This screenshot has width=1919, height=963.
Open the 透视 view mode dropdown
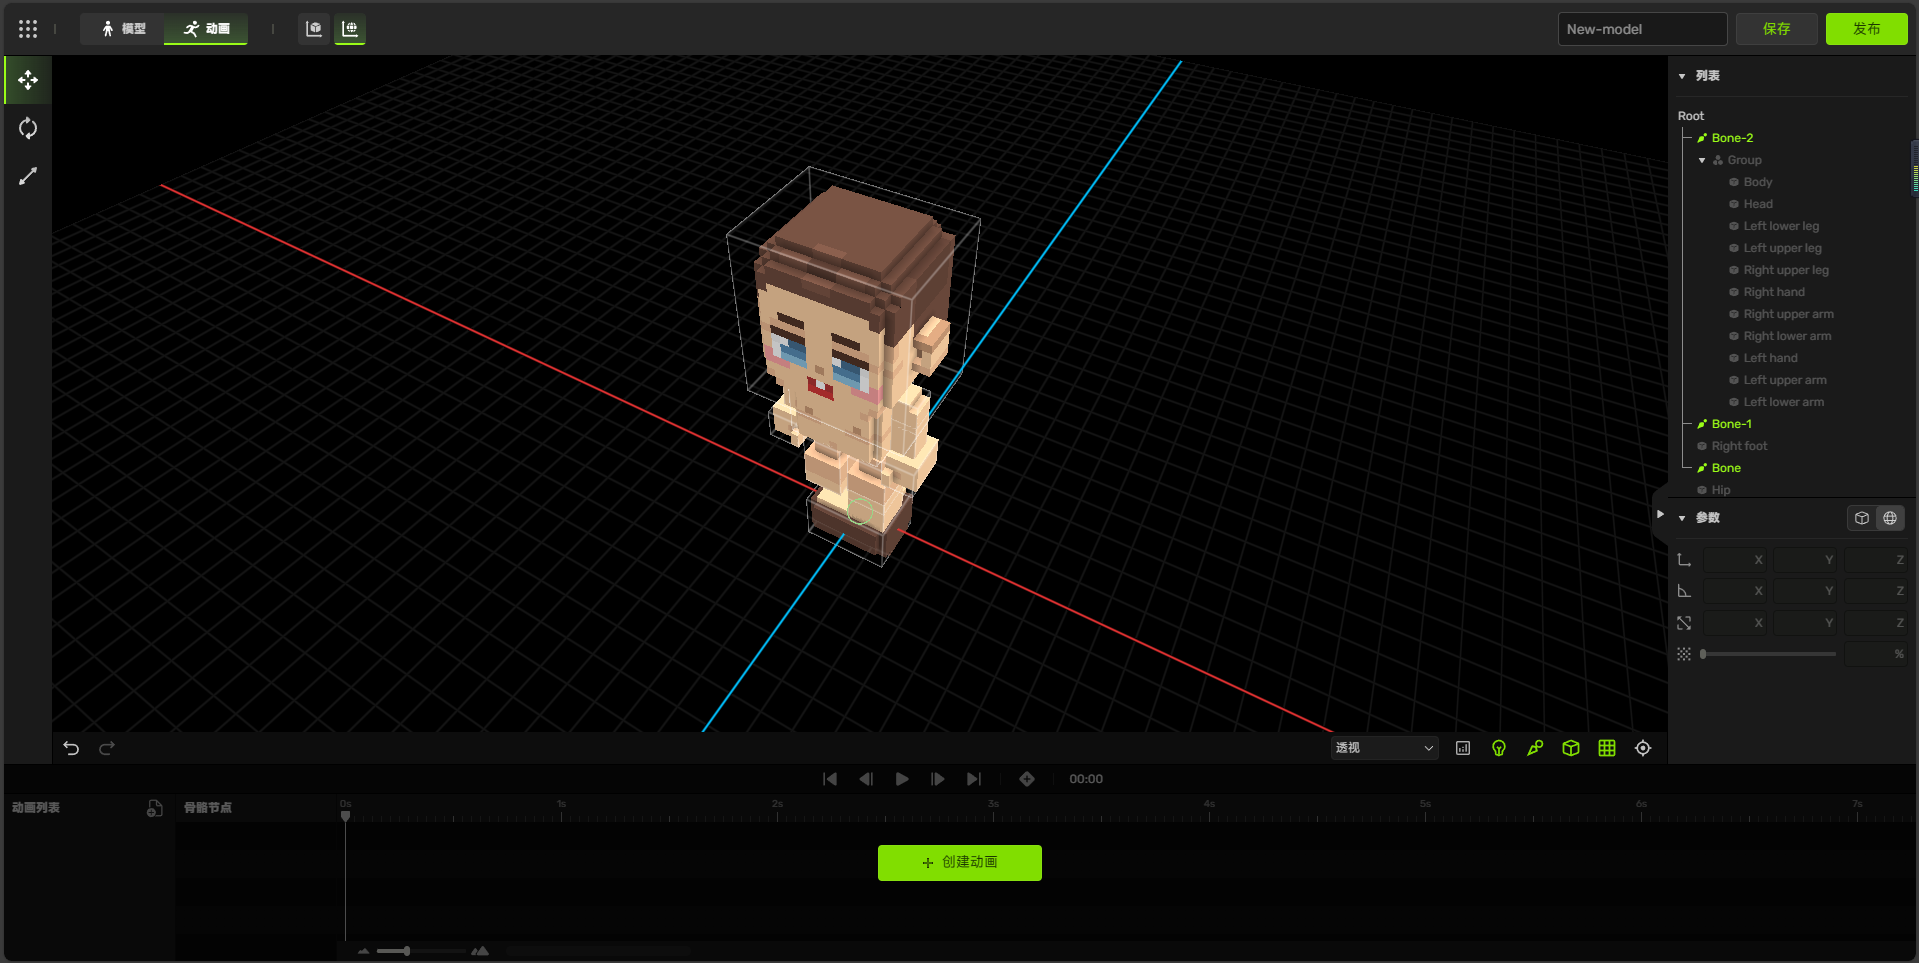(x=1384, y=748)
